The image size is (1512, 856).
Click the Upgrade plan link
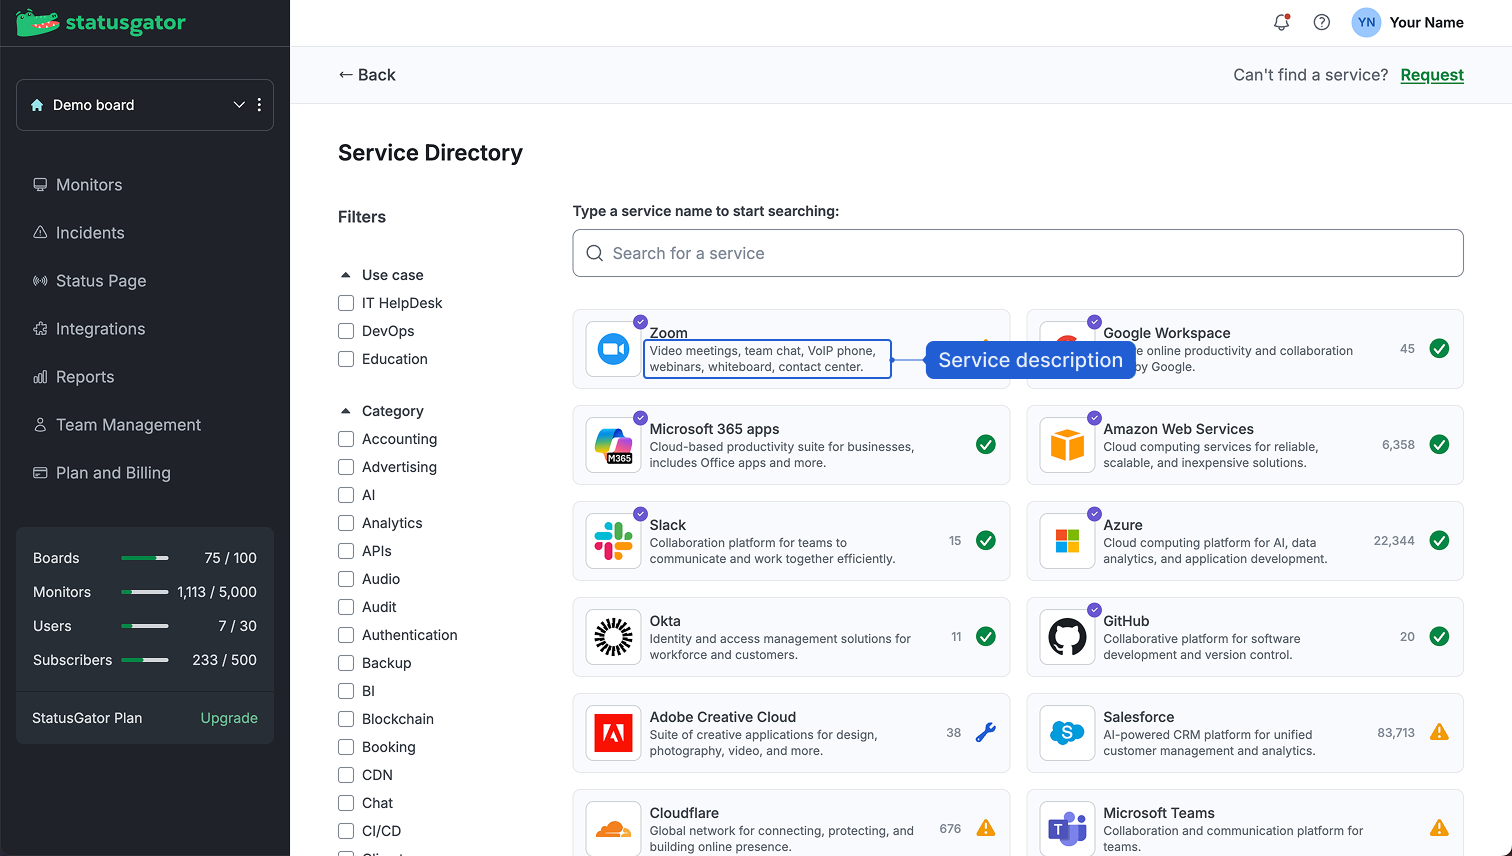pyautogui.click(x=229, y=718)
